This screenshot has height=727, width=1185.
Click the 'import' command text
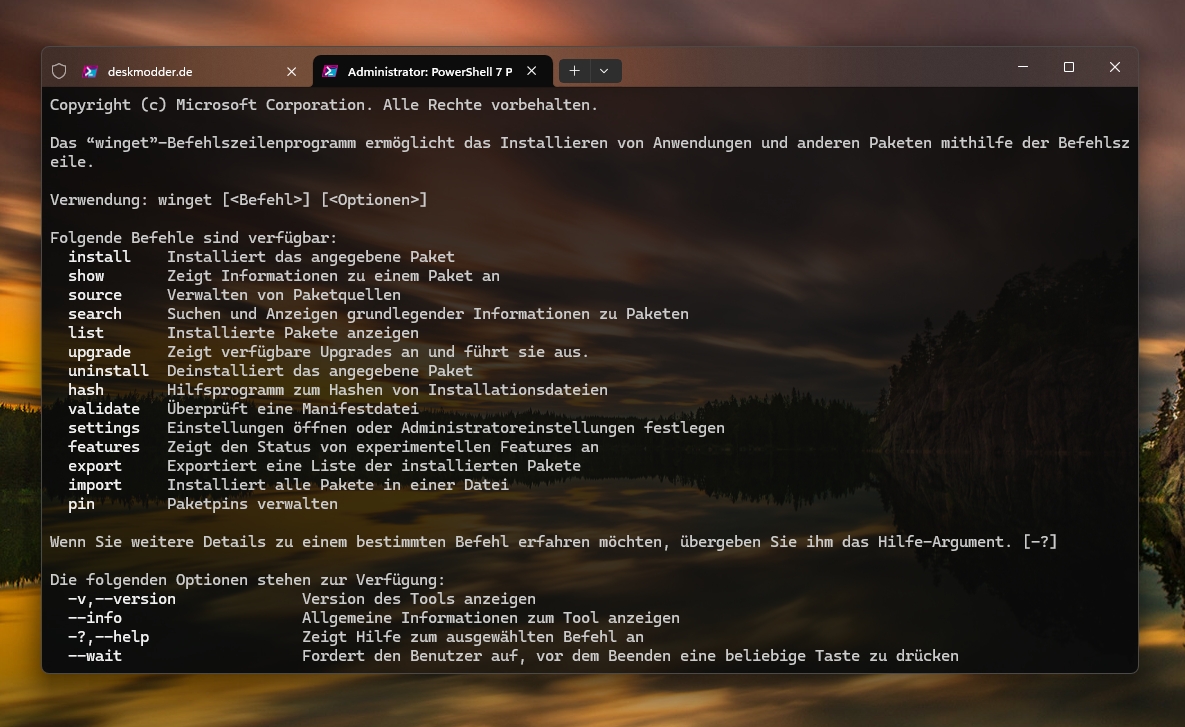(x=94, y=484)
